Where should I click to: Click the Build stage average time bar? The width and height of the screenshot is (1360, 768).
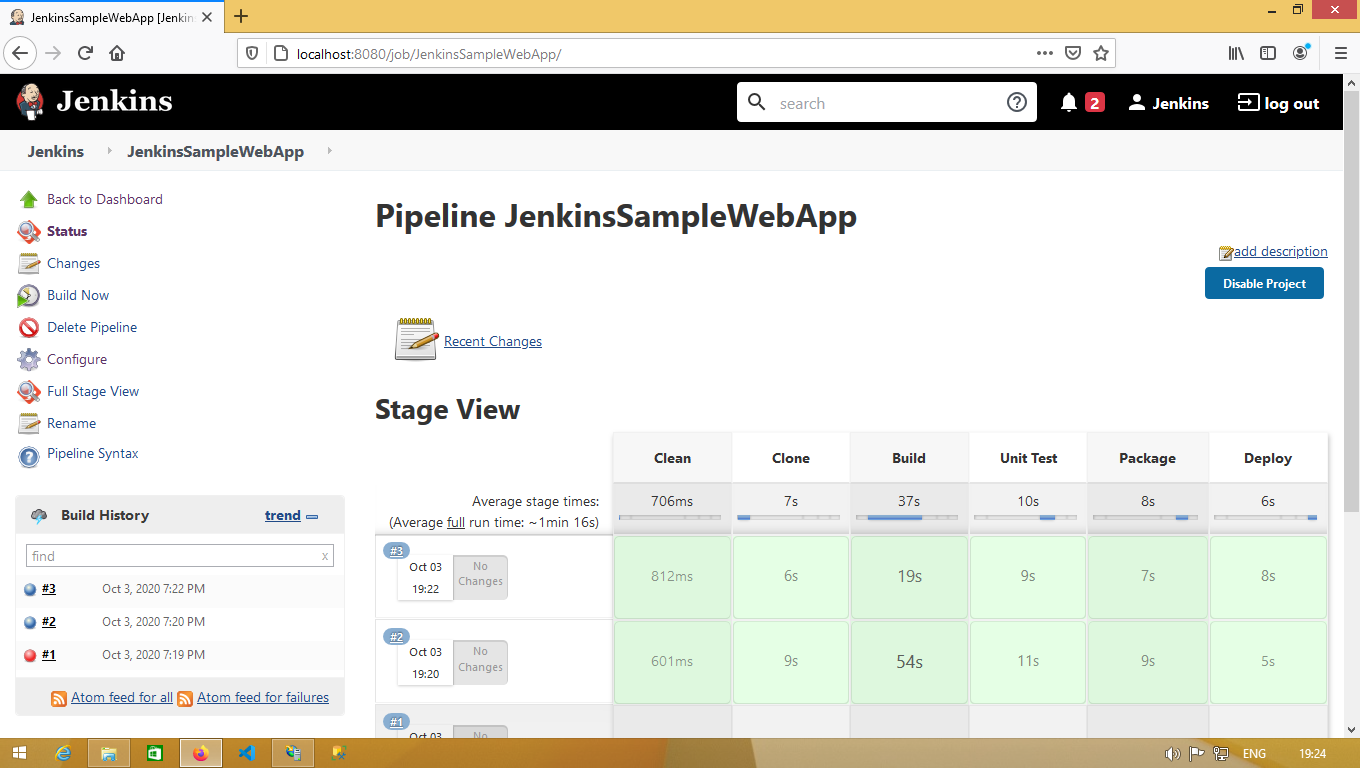tap(908, 518)
